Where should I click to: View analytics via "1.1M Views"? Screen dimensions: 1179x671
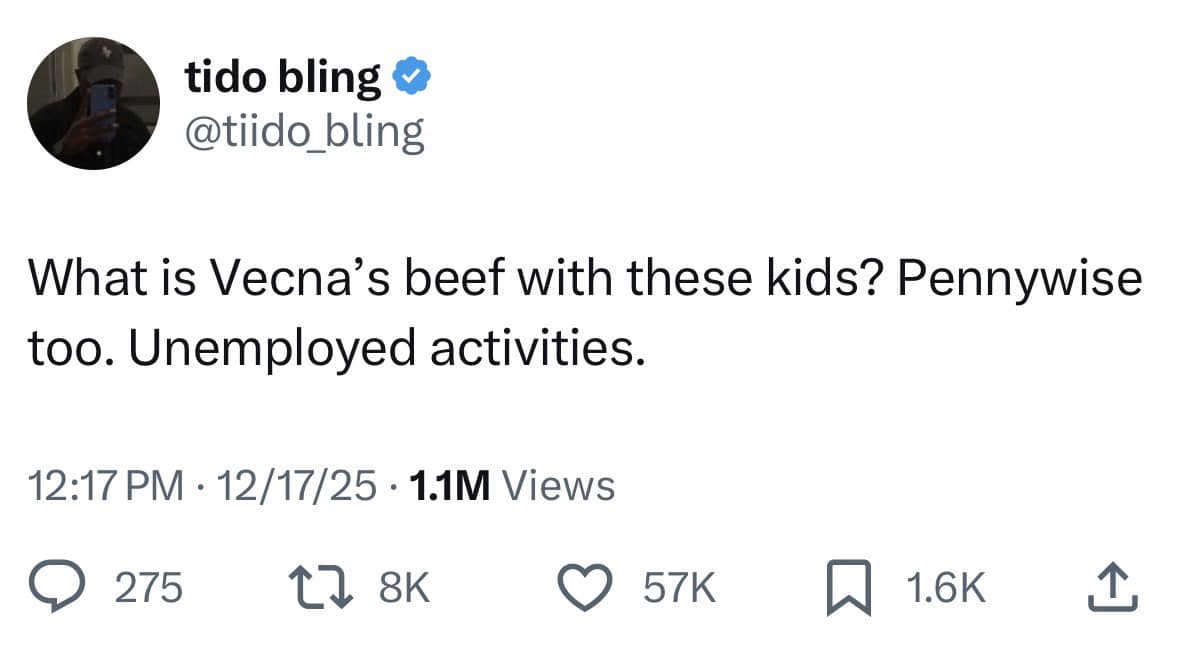pos(512,486)
